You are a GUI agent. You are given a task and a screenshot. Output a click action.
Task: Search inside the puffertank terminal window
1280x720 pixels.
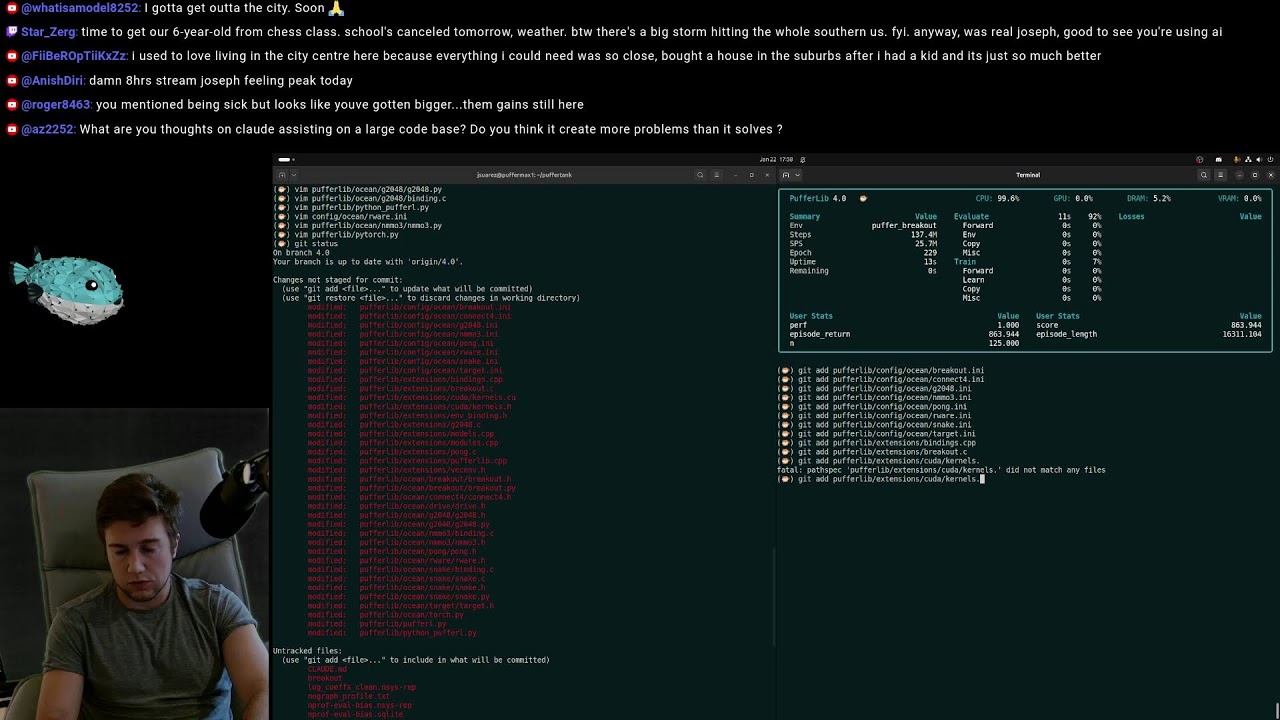tap(700, 175)
